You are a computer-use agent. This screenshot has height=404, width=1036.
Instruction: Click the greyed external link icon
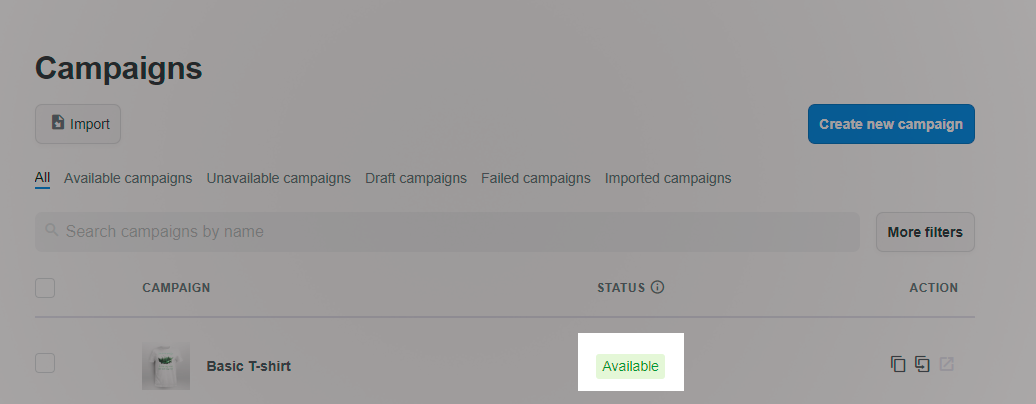[947, 364]
